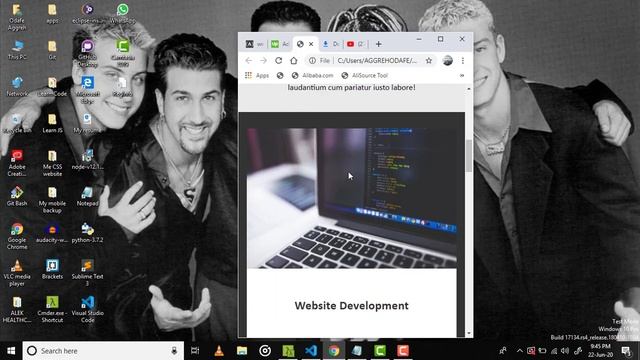This screenshot has width=640, height=360.
Task: Select the This PC desktop icon
Action: (x=17, y=50)
